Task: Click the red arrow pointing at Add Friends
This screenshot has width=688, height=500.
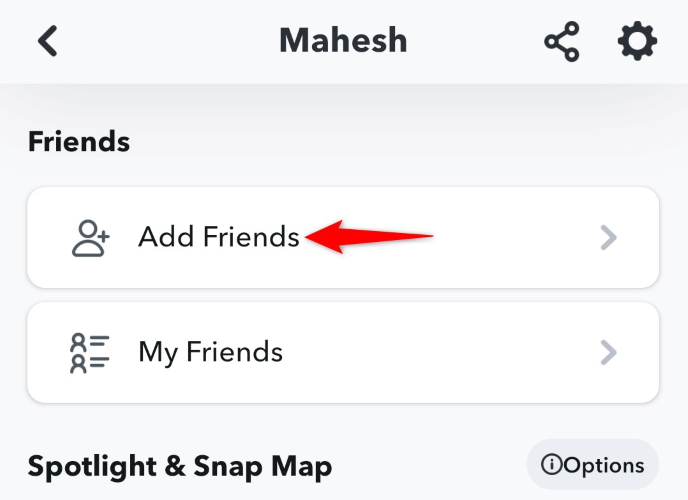Action: pyautogui.click(x=370, y=237)
